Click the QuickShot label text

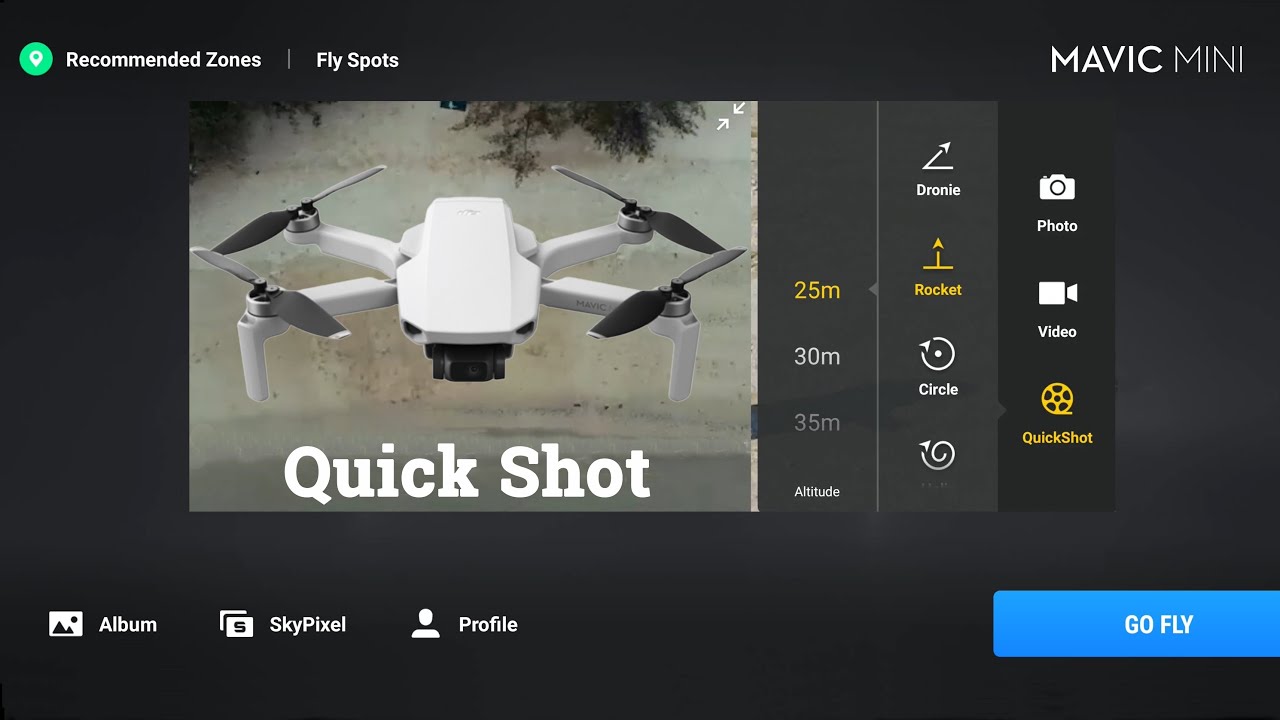(x=1057, y=437)
